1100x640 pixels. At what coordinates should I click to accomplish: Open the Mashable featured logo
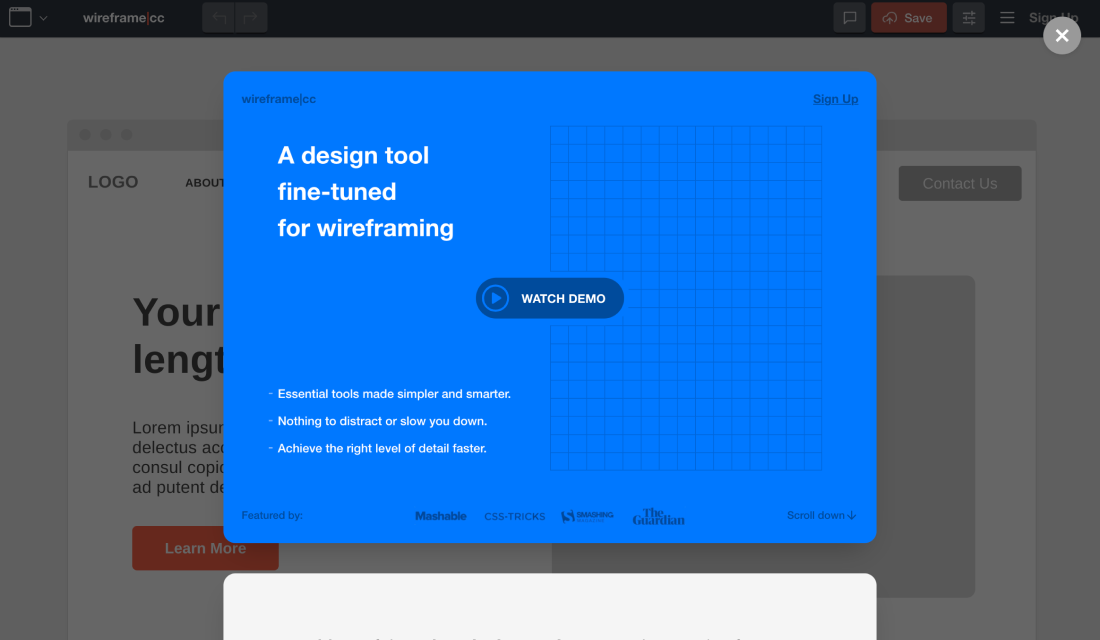[x=441, y=516]
